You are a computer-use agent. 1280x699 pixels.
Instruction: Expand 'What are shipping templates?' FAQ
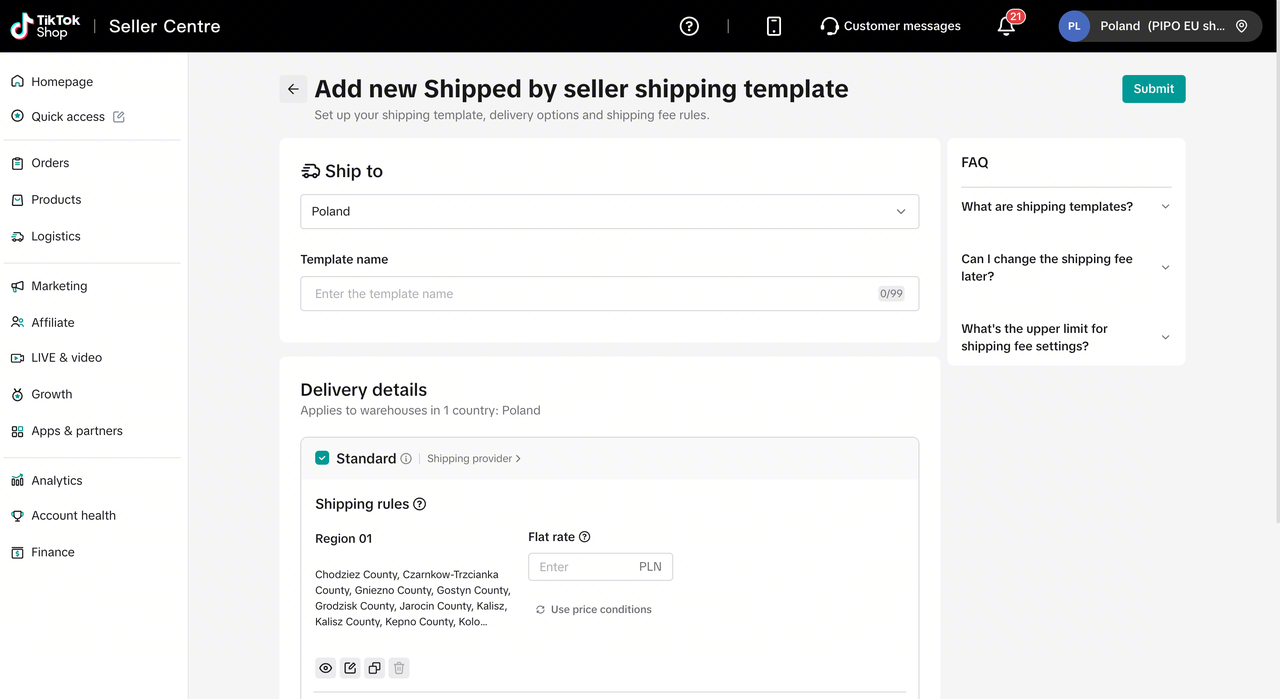1066,207
